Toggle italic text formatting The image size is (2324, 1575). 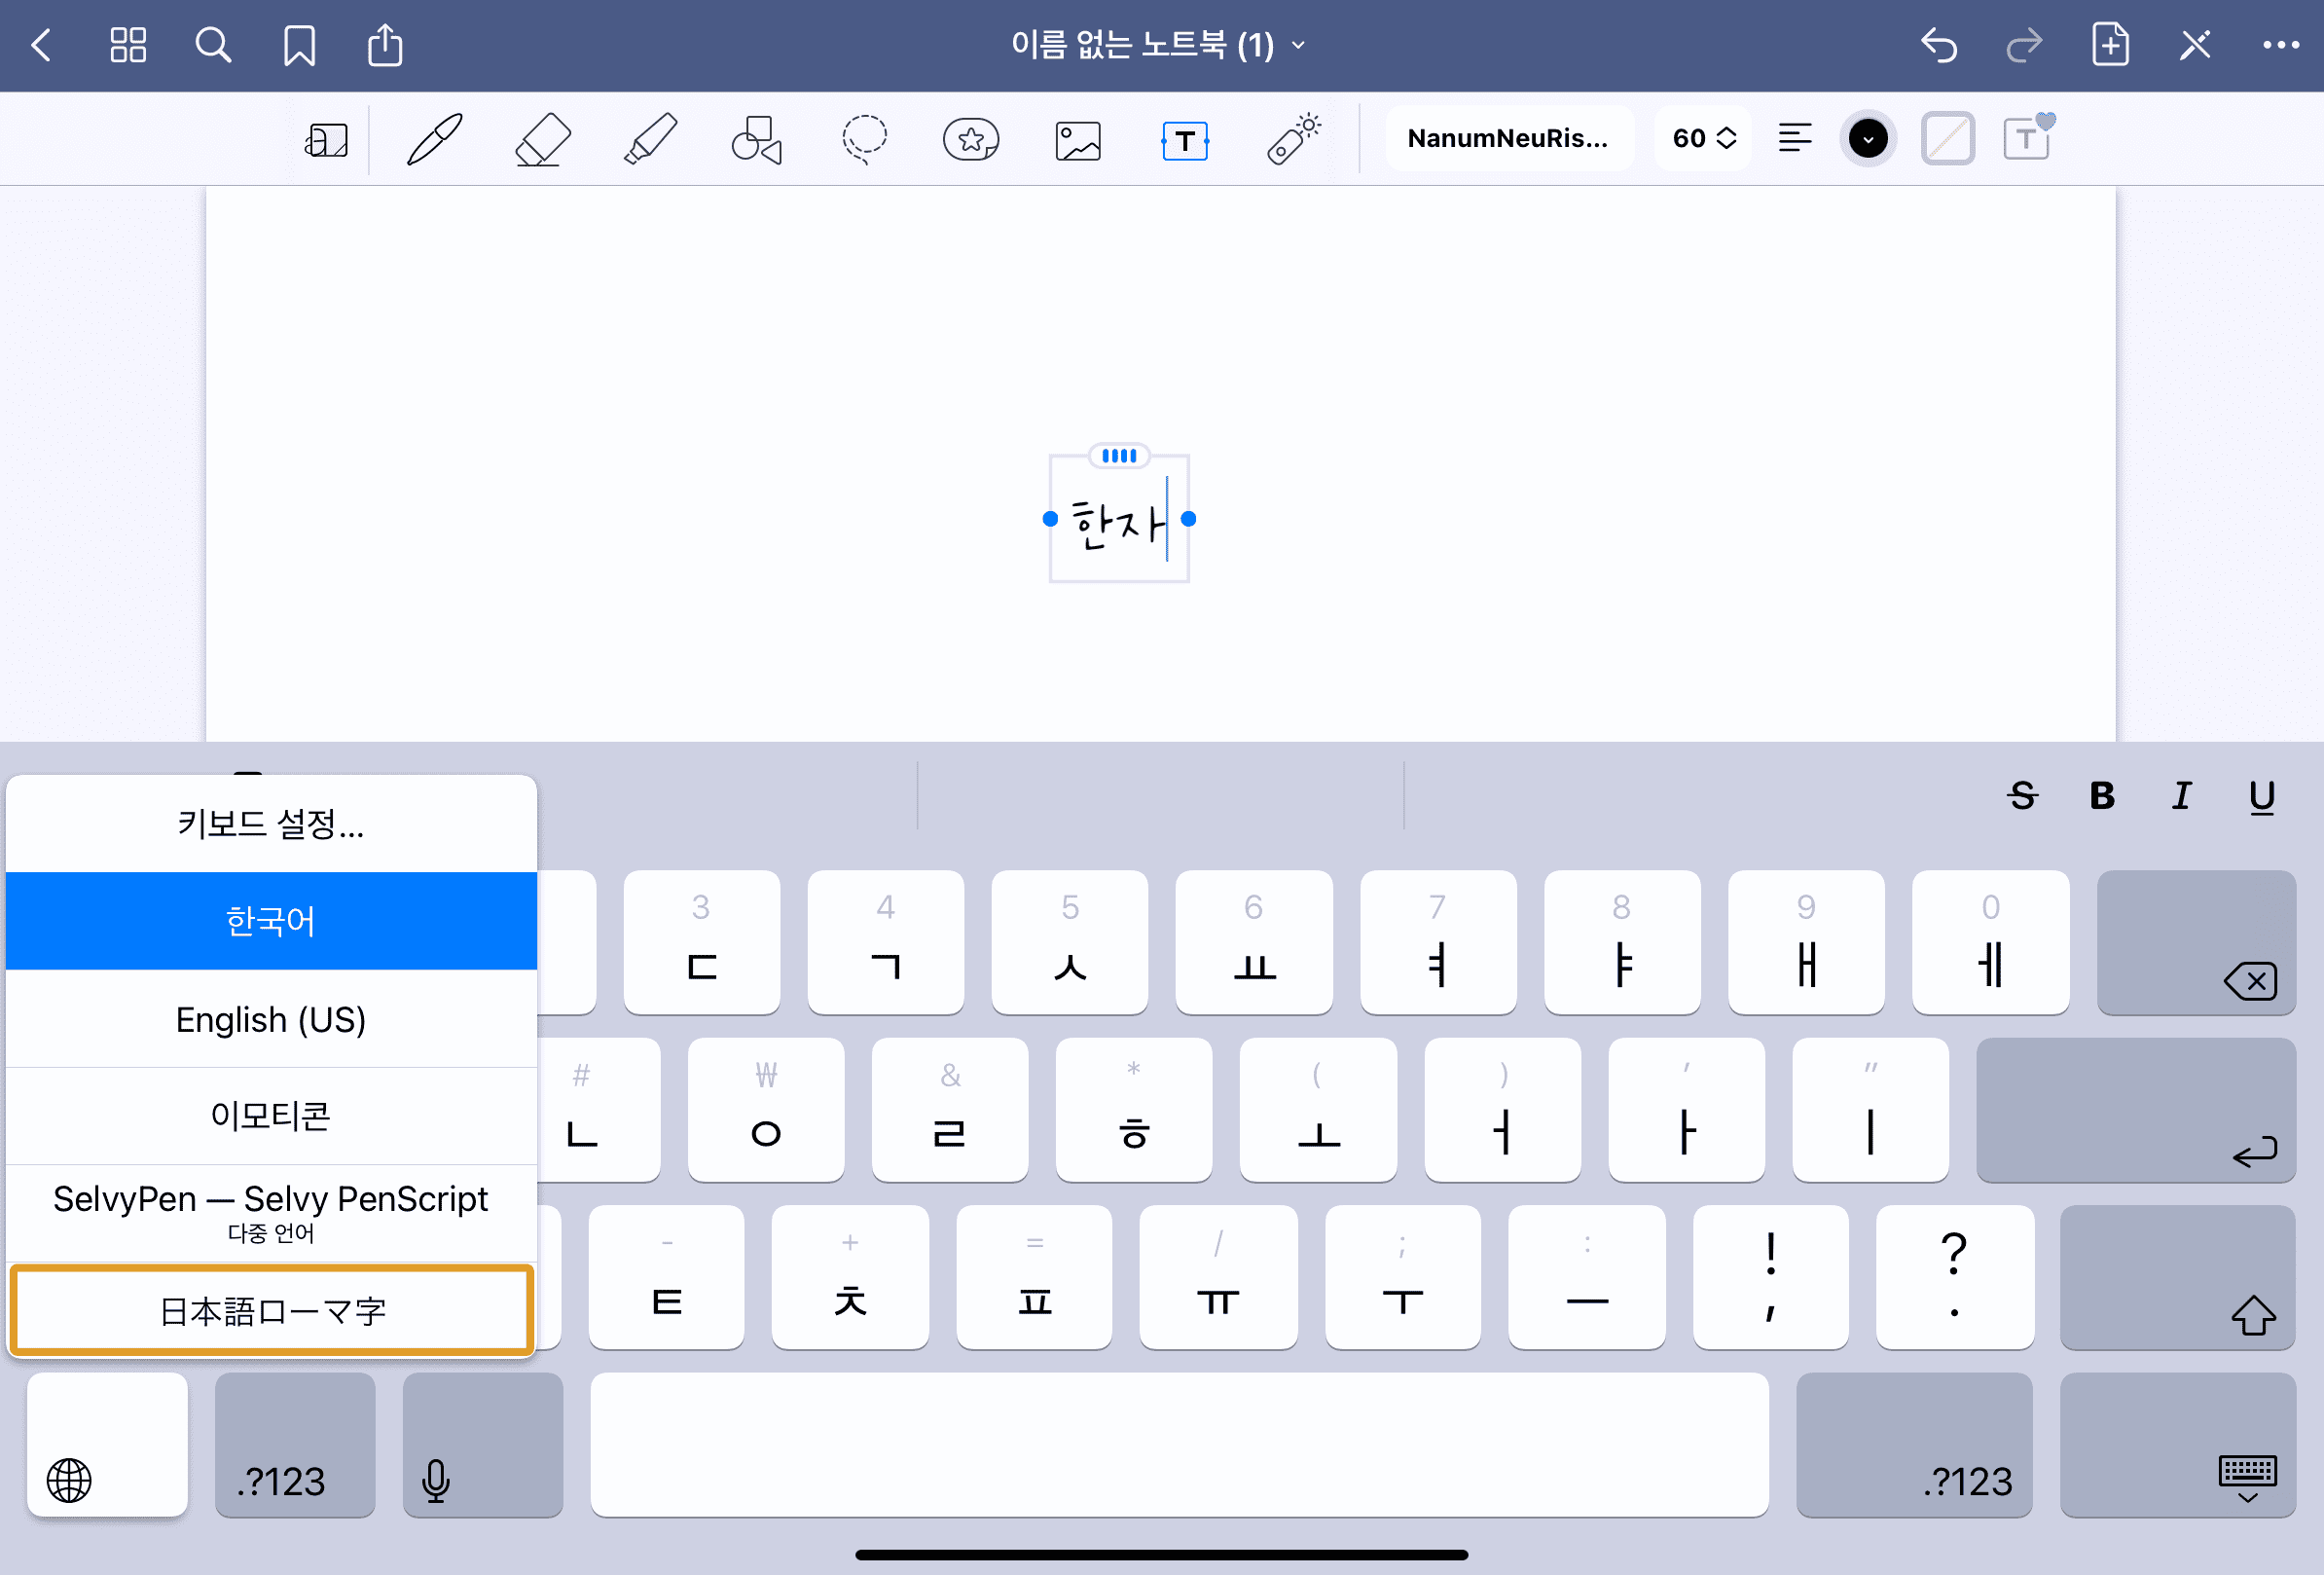pyautogui.click(x=2181, y=796)
